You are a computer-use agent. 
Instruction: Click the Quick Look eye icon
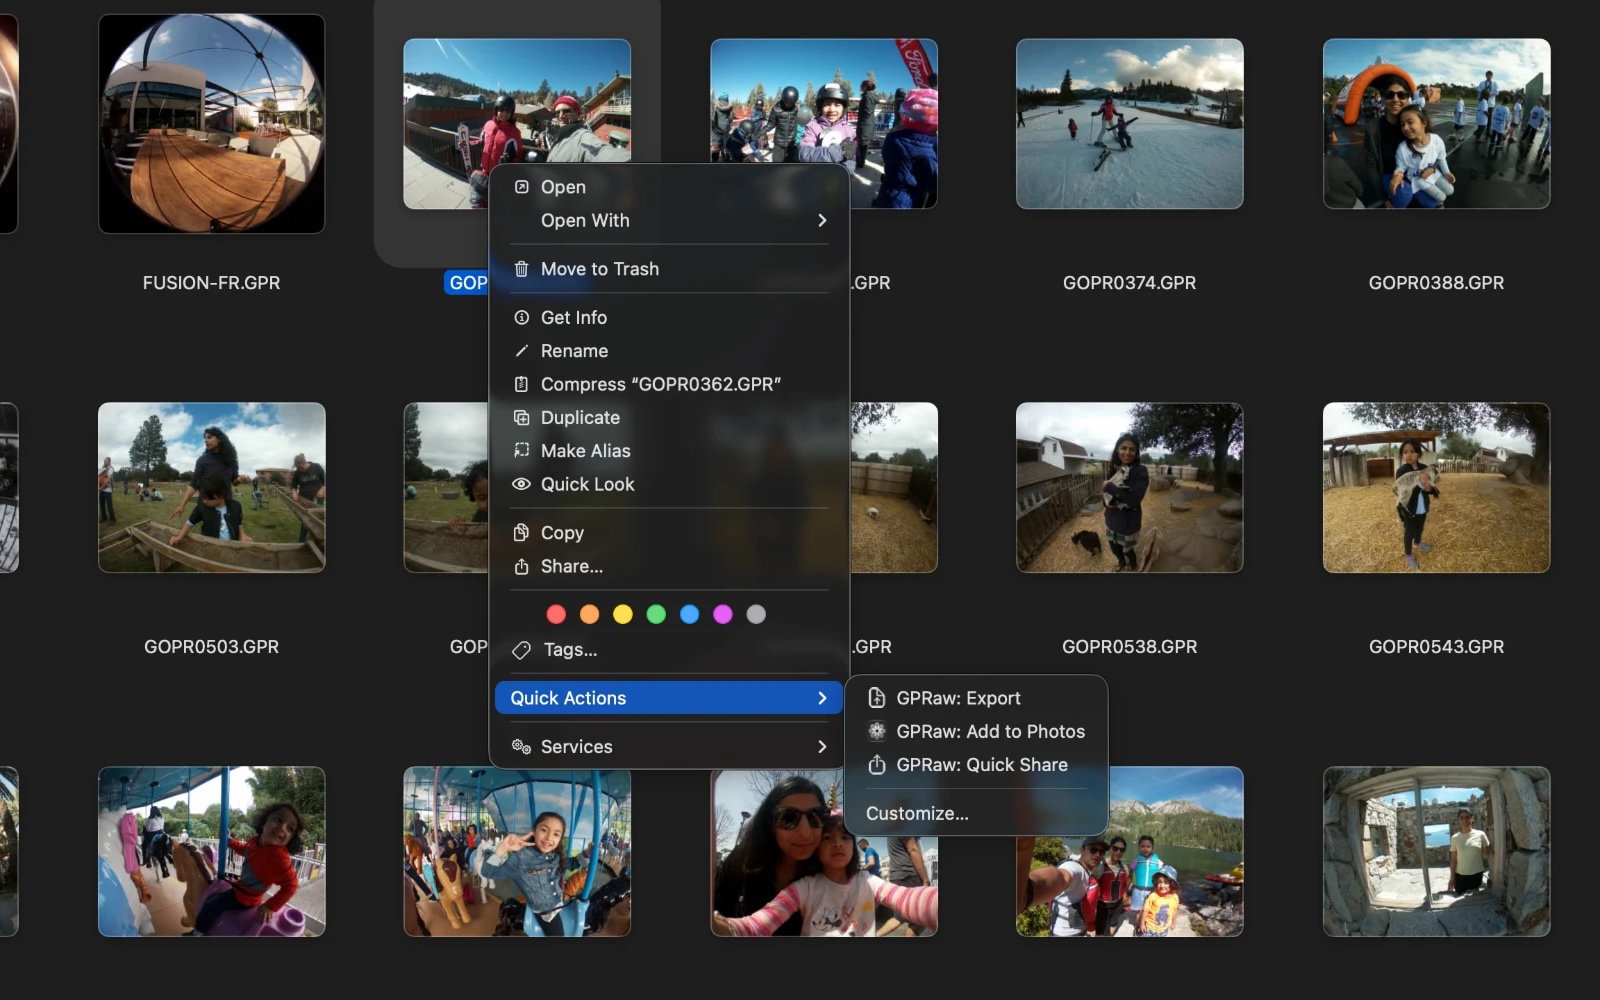(521, 484)
